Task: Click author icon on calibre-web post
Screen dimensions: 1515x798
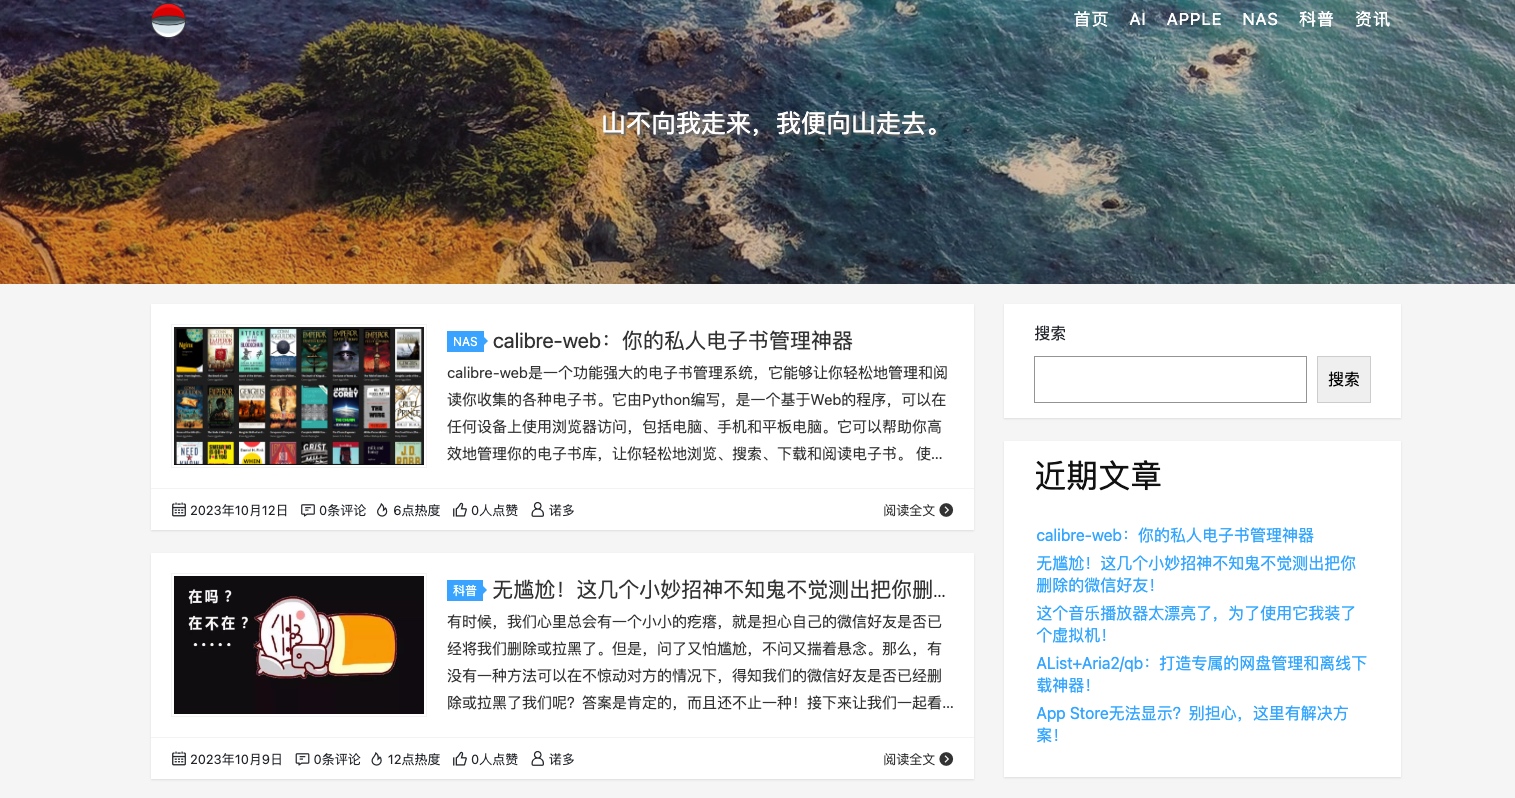Action: click(538, 510)
